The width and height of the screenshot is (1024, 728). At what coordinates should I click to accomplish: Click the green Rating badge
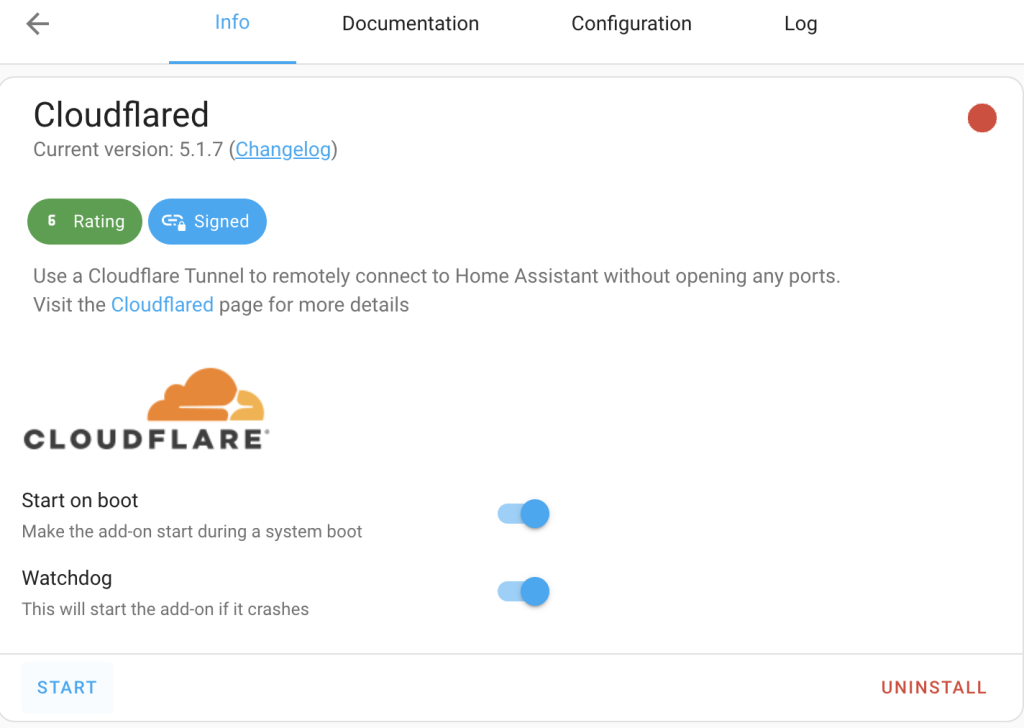pyautogui.click(x=85, y=221)
